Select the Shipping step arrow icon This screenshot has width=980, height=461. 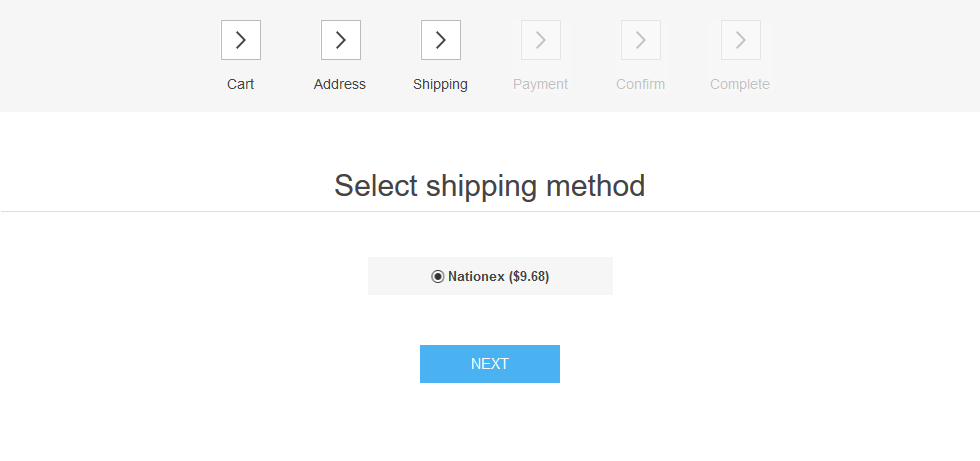441,40
